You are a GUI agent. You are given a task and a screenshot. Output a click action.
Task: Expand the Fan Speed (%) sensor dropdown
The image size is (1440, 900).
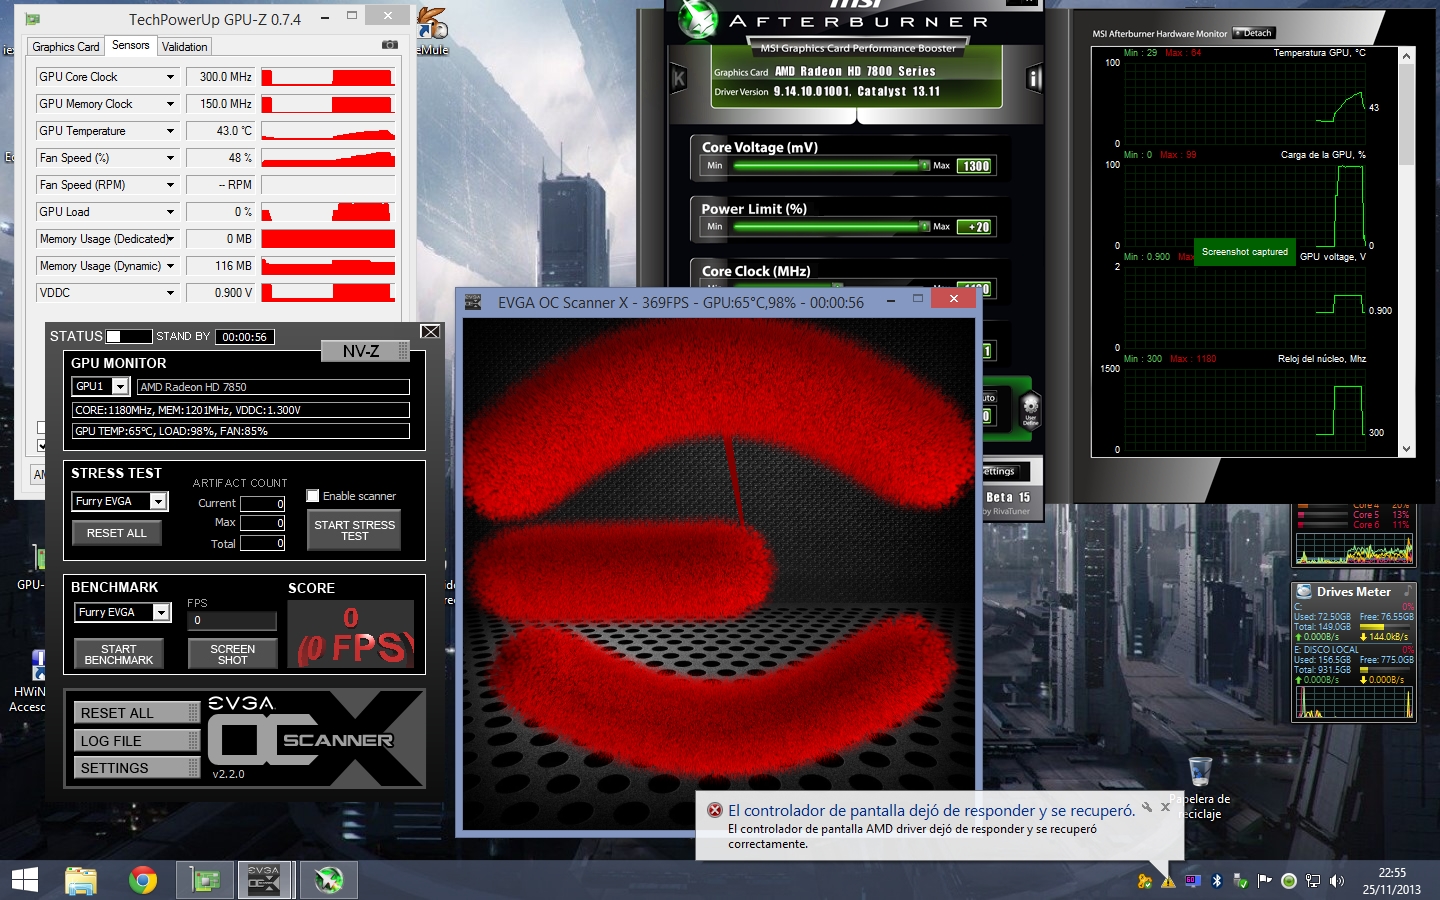click(170, 158)
